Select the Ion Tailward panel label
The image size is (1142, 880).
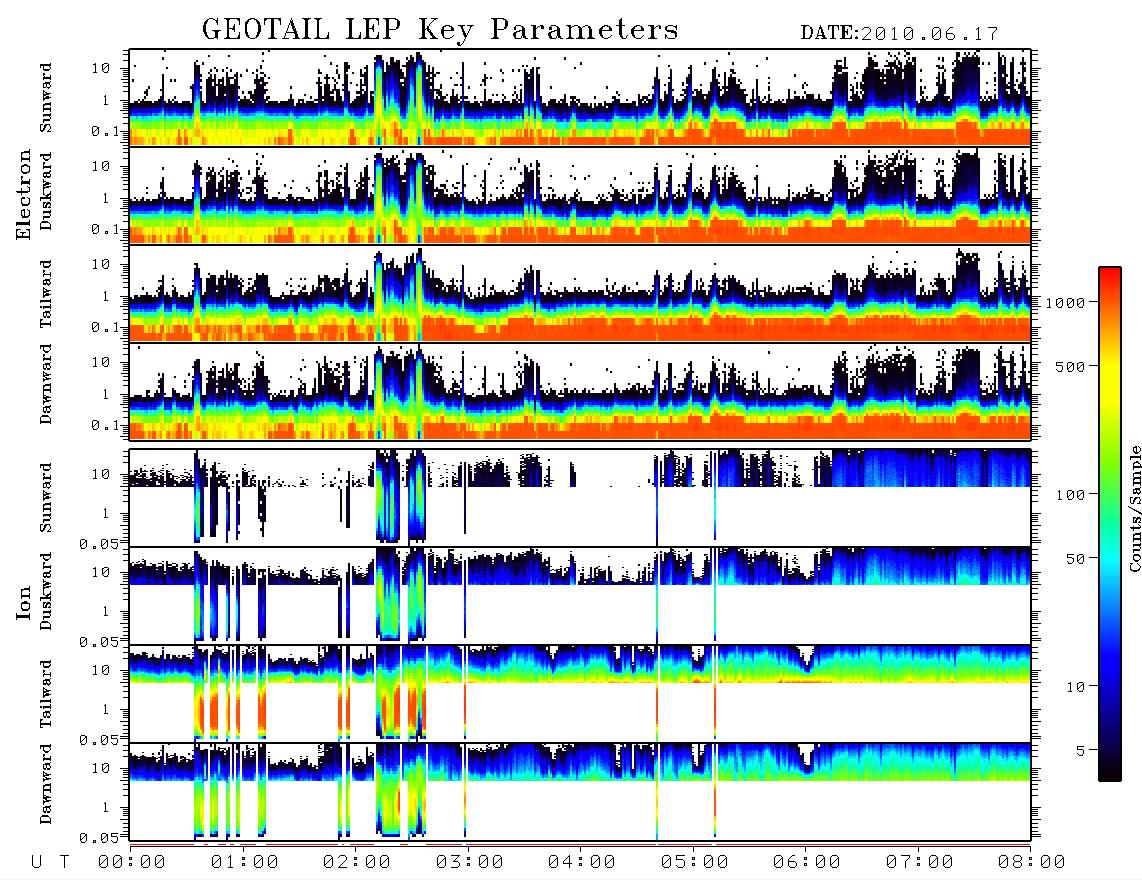(x=46, y=694)
